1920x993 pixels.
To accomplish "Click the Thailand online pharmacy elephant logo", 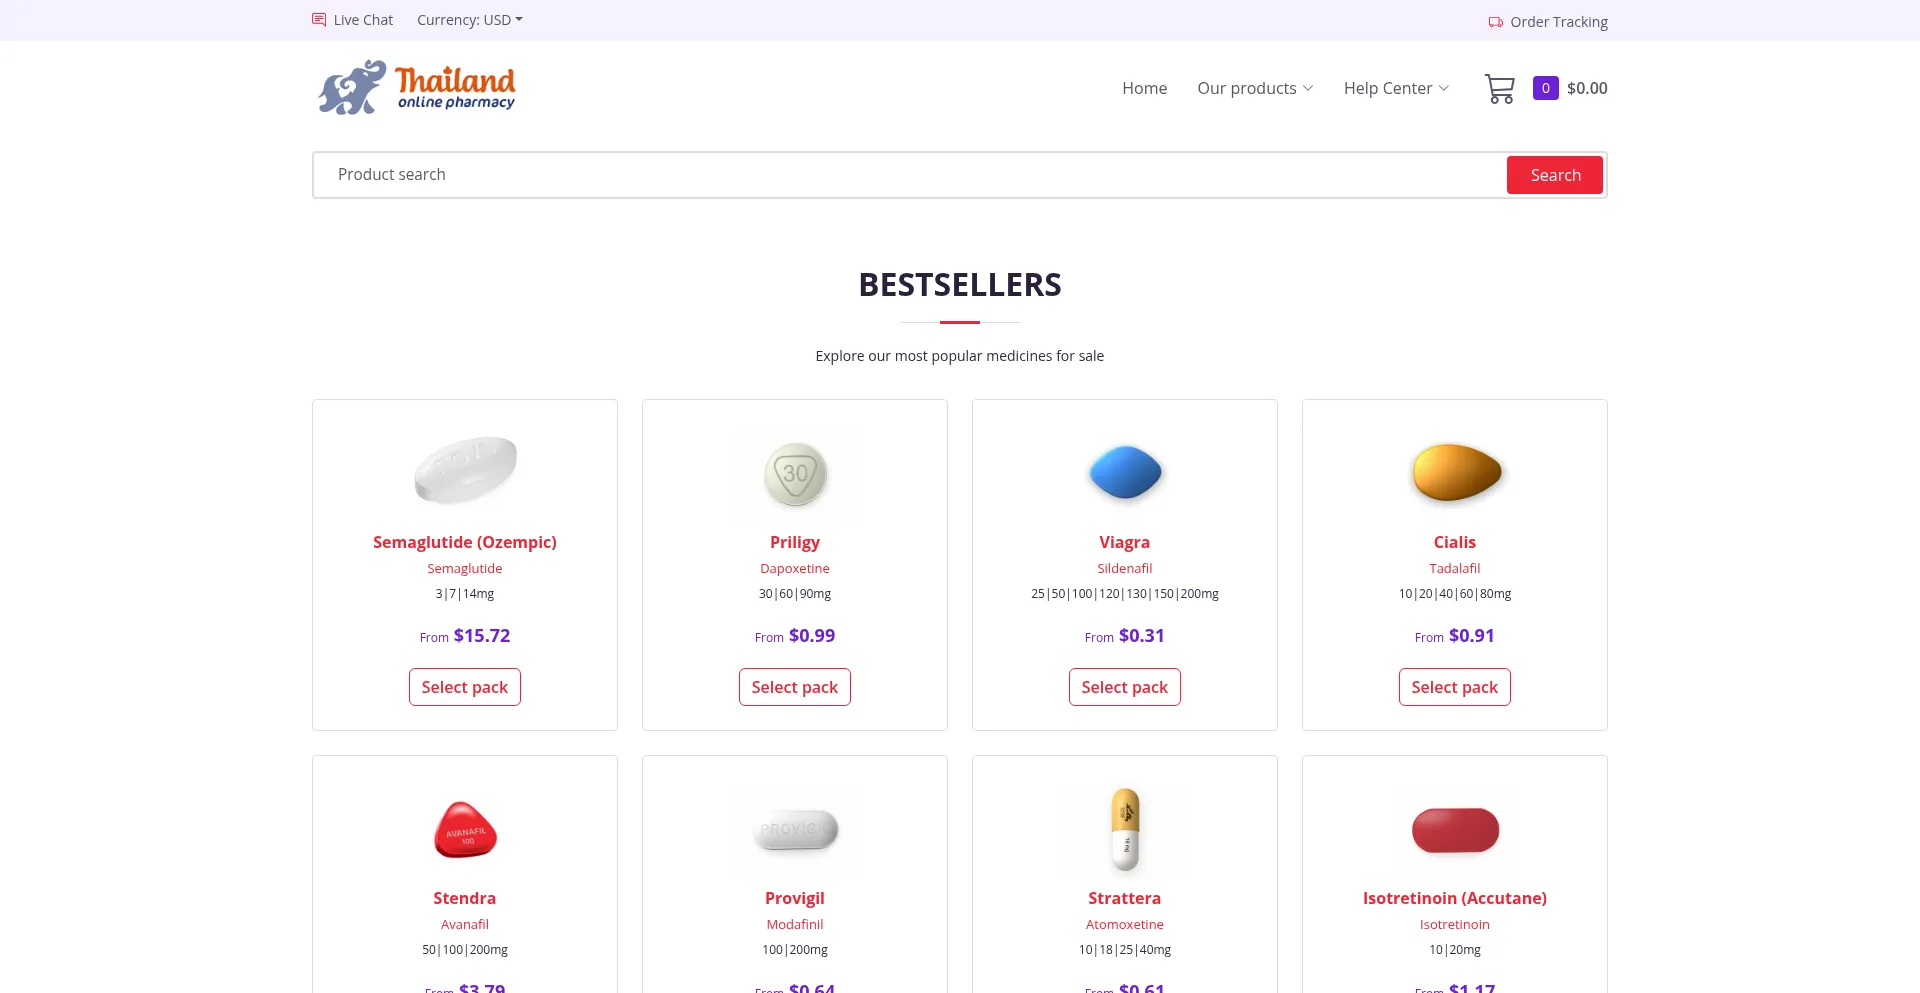I will [416, 88].
